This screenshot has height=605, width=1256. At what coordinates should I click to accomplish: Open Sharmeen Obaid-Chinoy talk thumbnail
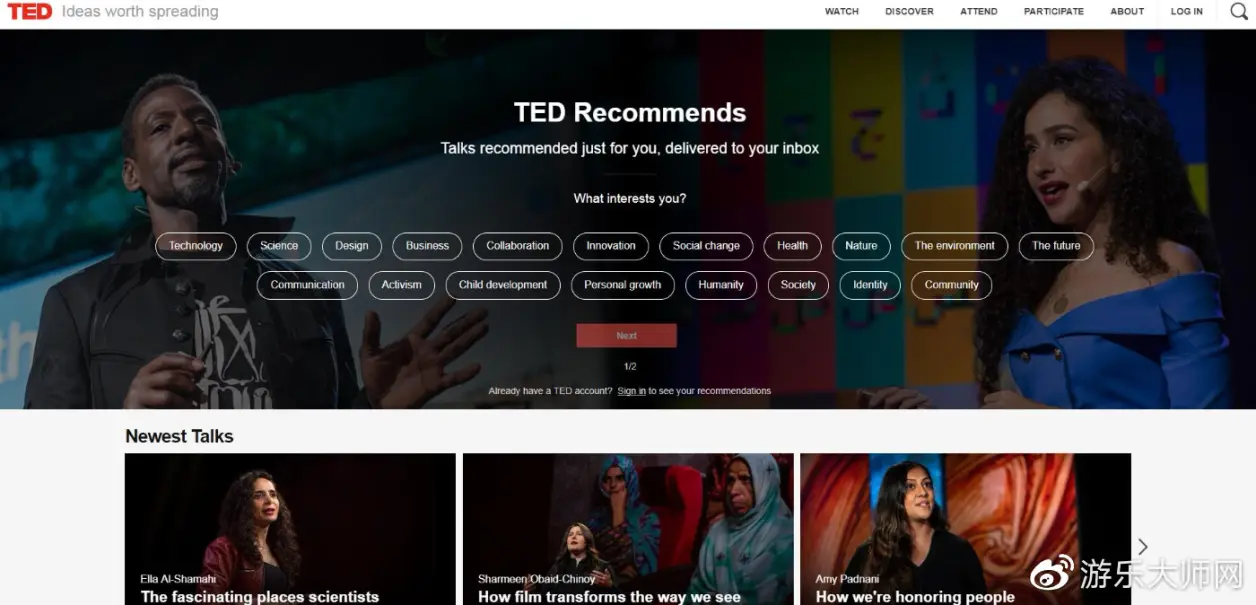point(628,529)
